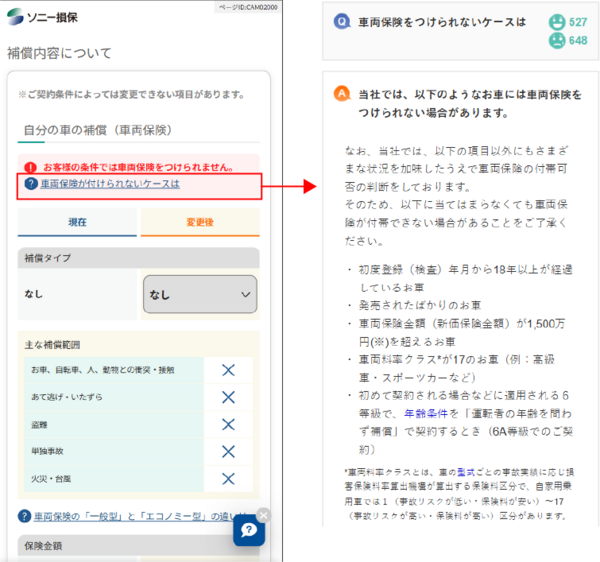Click the 盗難 row label

[39, 424]
